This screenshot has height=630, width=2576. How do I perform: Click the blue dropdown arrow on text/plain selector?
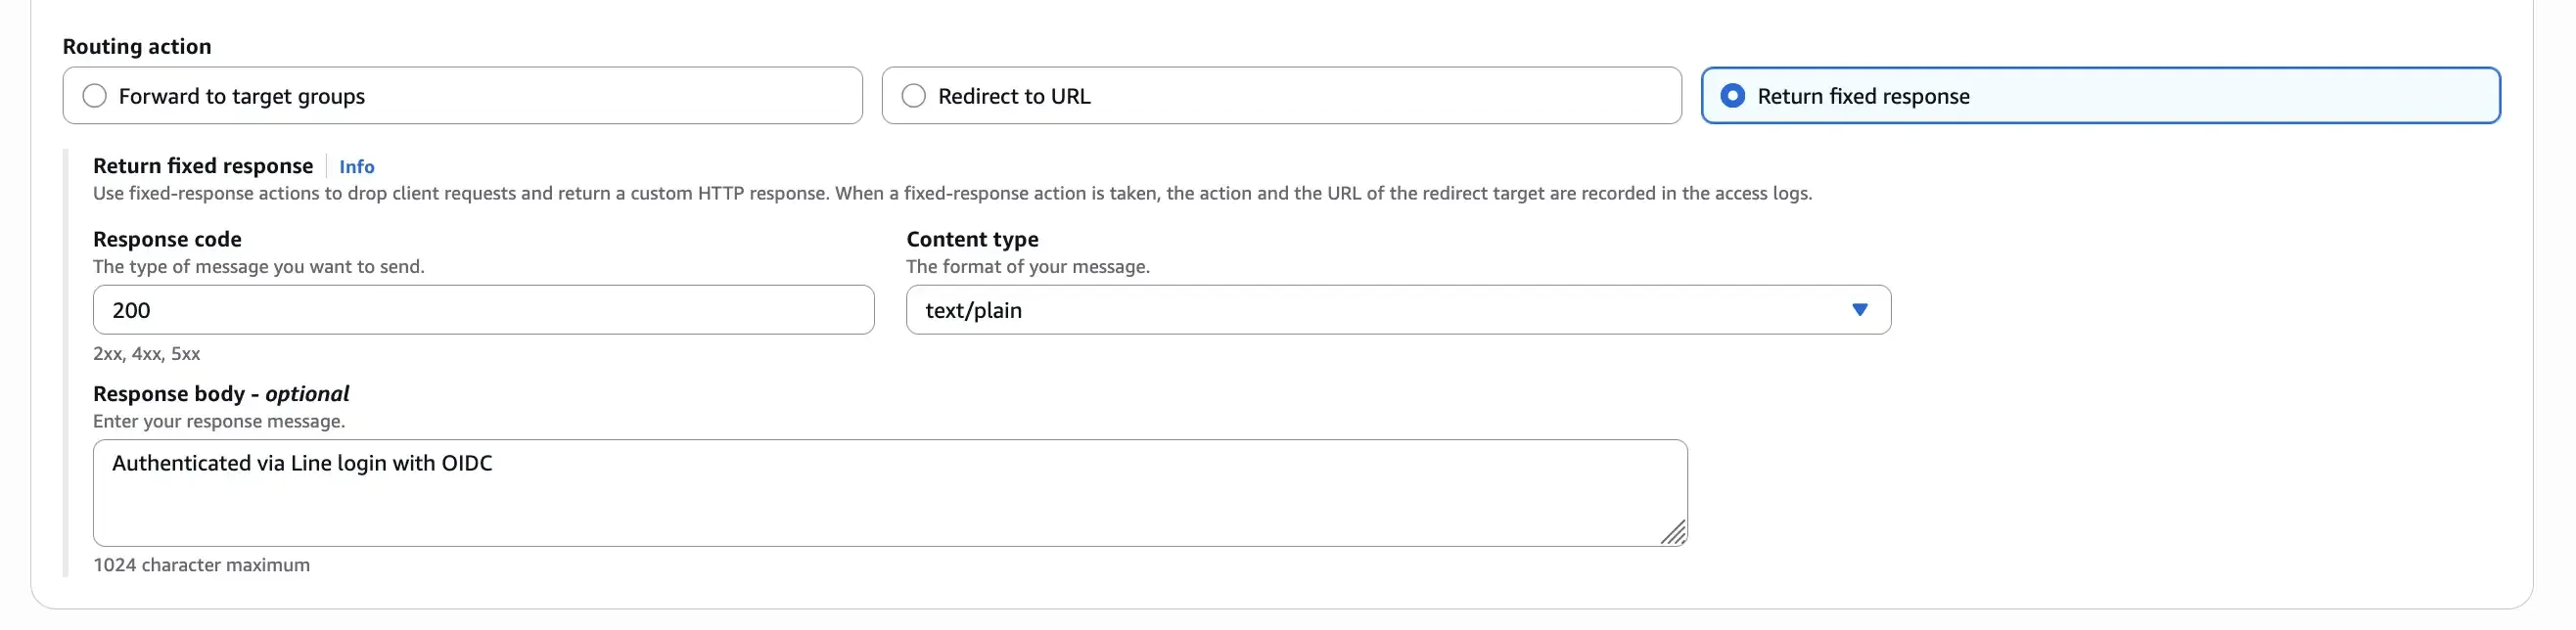1860,310
